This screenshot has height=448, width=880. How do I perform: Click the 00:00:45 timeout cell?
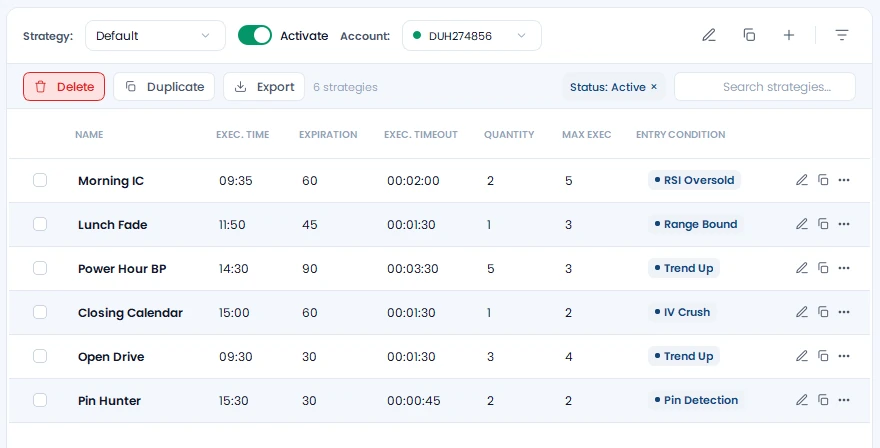pos(414,400)
